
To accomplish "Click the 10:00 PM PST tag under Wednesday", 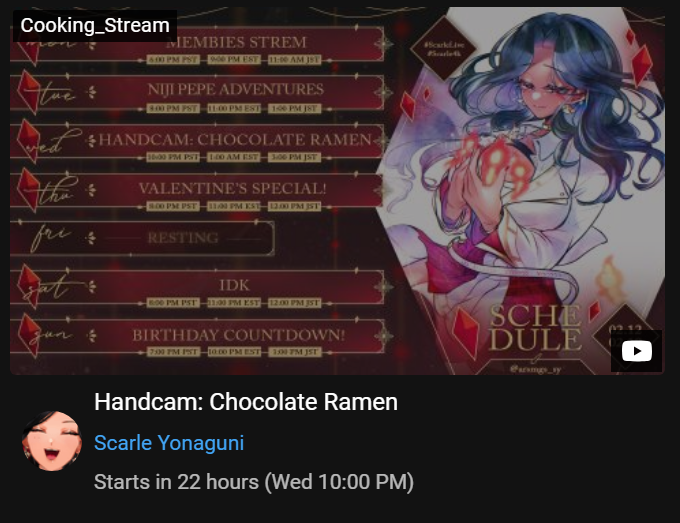I will (x=173, y=157).
